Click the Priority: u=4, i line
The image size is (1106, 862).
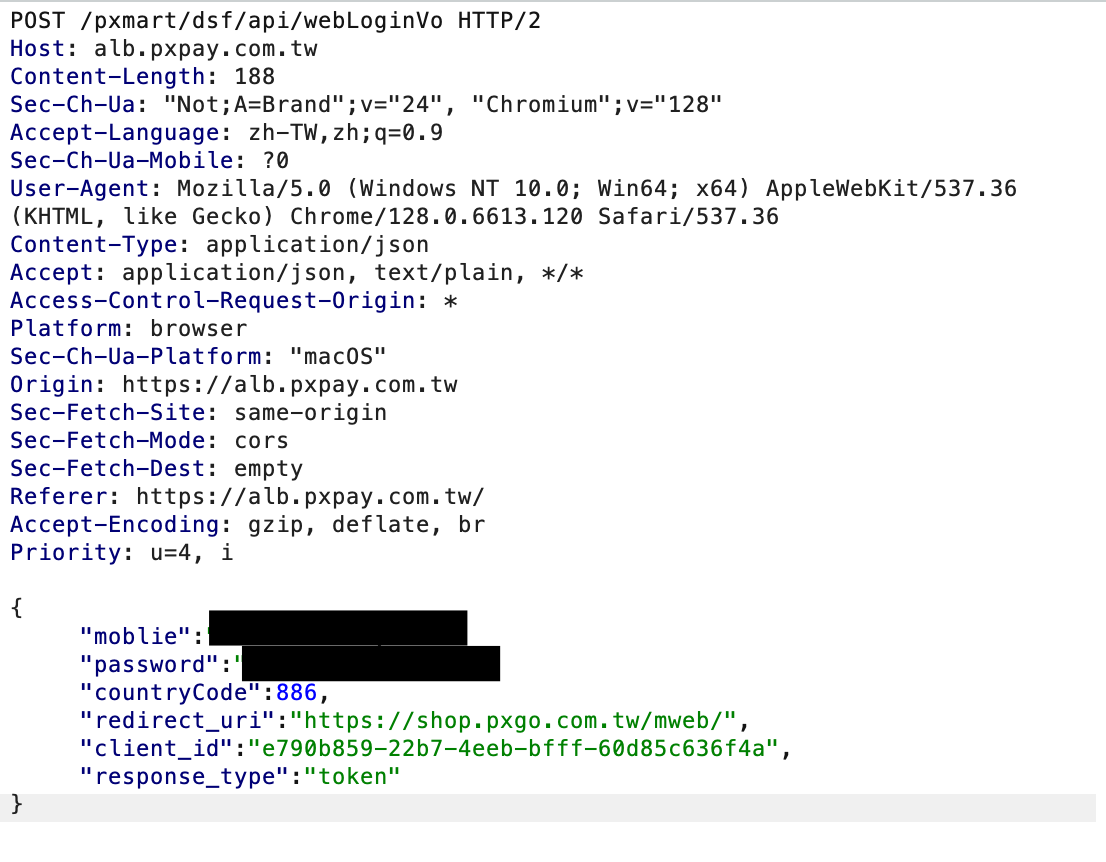[121, 552]
